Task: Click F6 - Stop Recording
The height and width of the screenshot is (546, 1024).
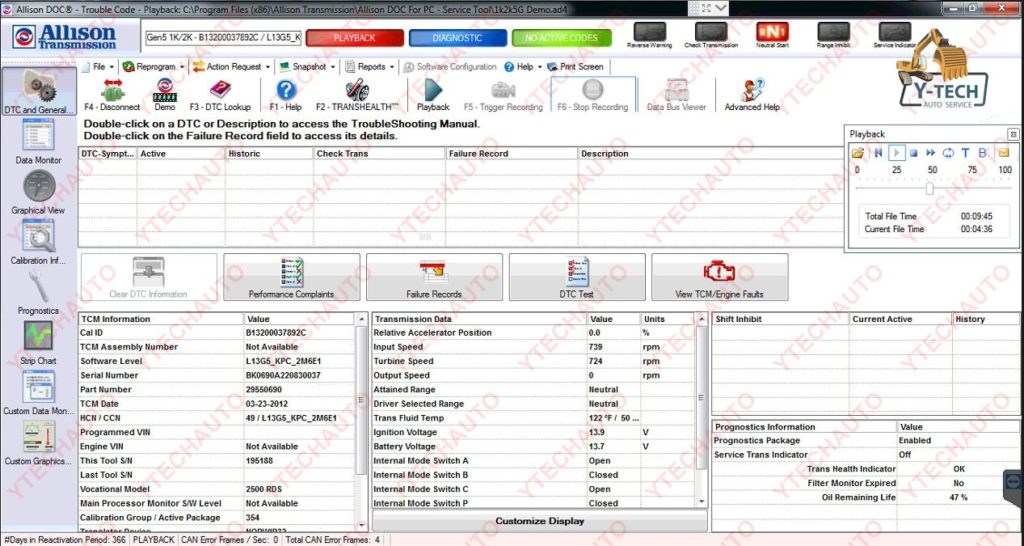Action: (x=592, y=95)
